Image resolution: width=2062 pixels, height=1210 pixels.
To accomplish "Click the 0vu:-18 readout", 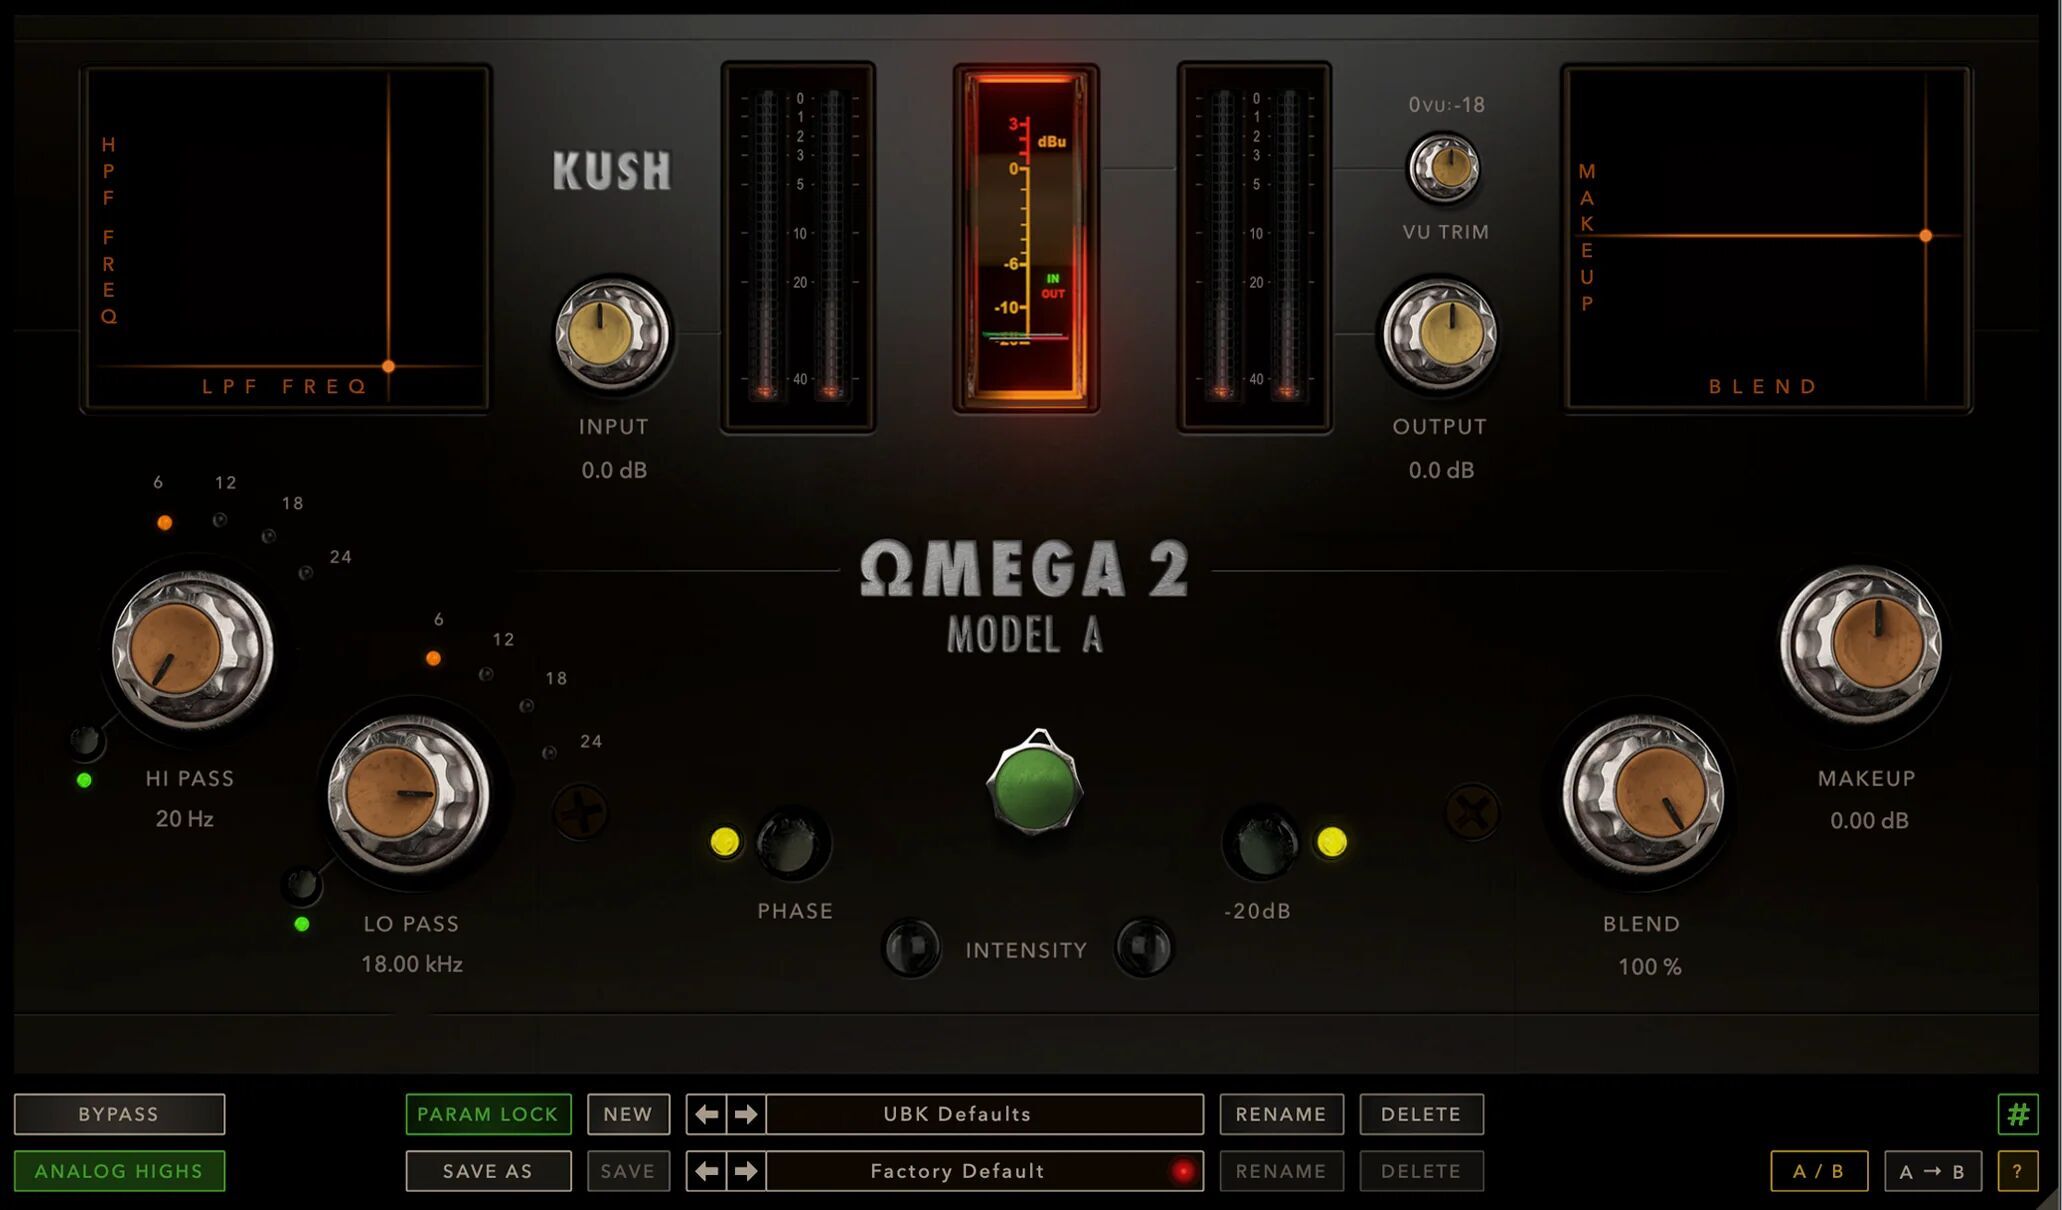I will pos(1446,105).
